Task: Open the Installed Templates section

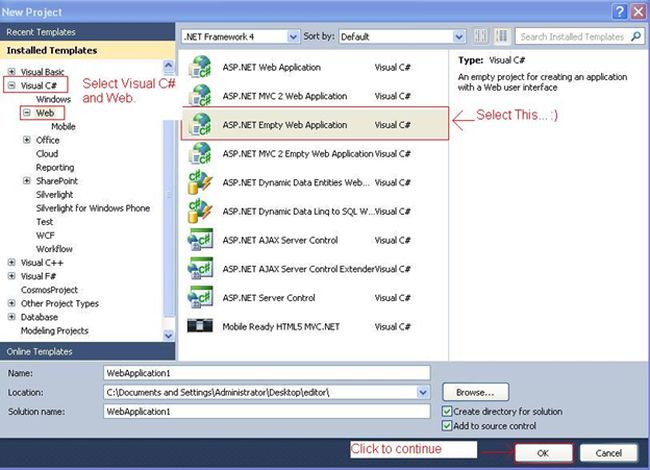Action: (x=87, y=50)
